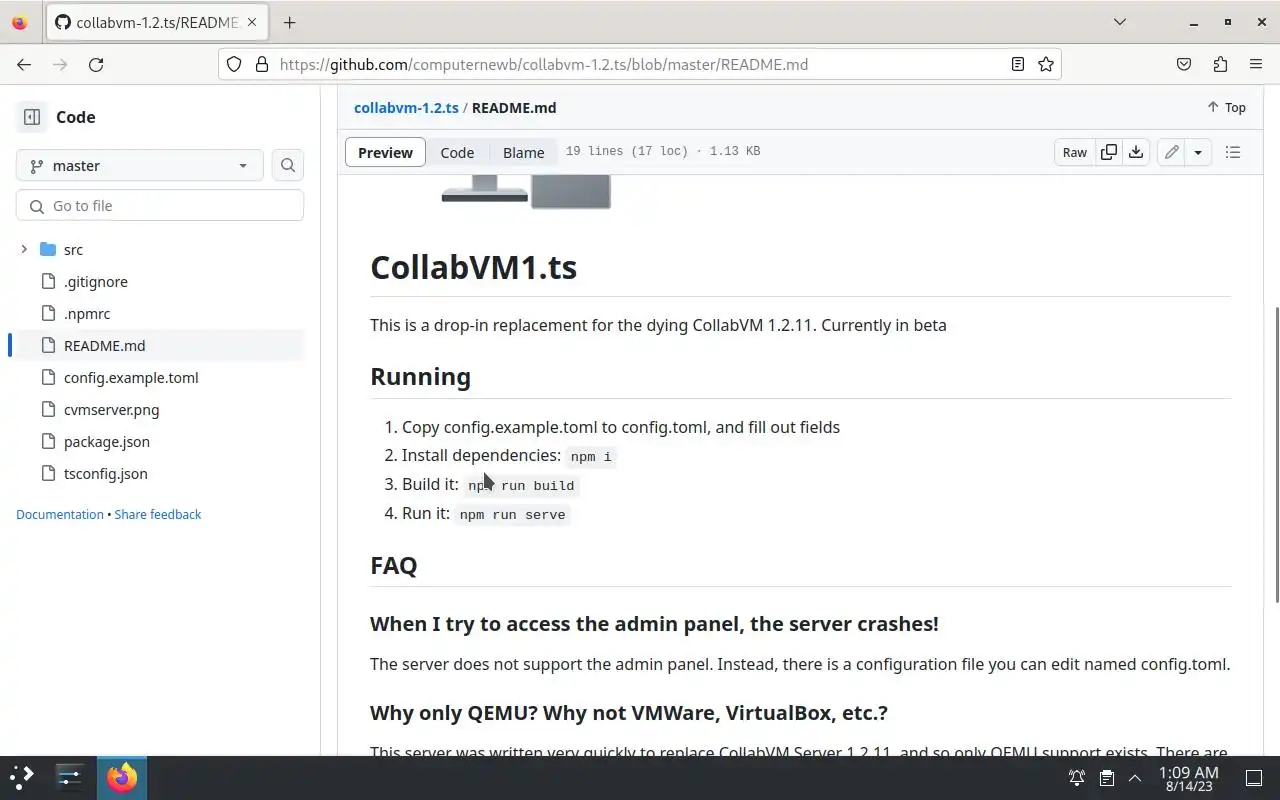
Task: Open Documentation link
Action: [x=60, y=514]
